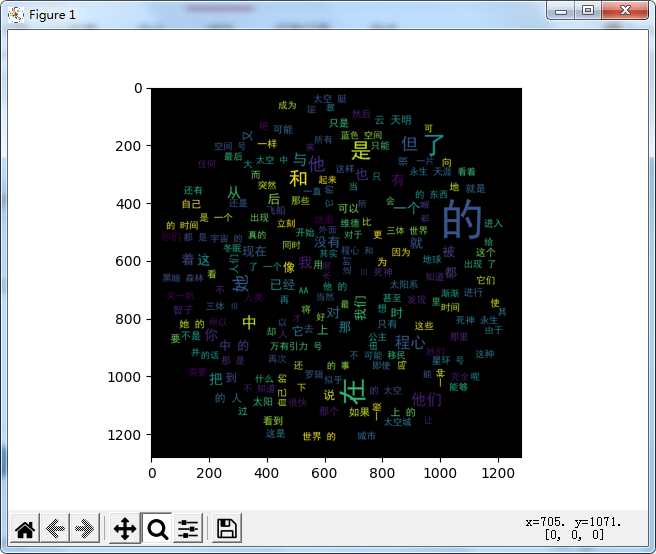
Task: Click the purple word 他们
Action: (426, 399)
